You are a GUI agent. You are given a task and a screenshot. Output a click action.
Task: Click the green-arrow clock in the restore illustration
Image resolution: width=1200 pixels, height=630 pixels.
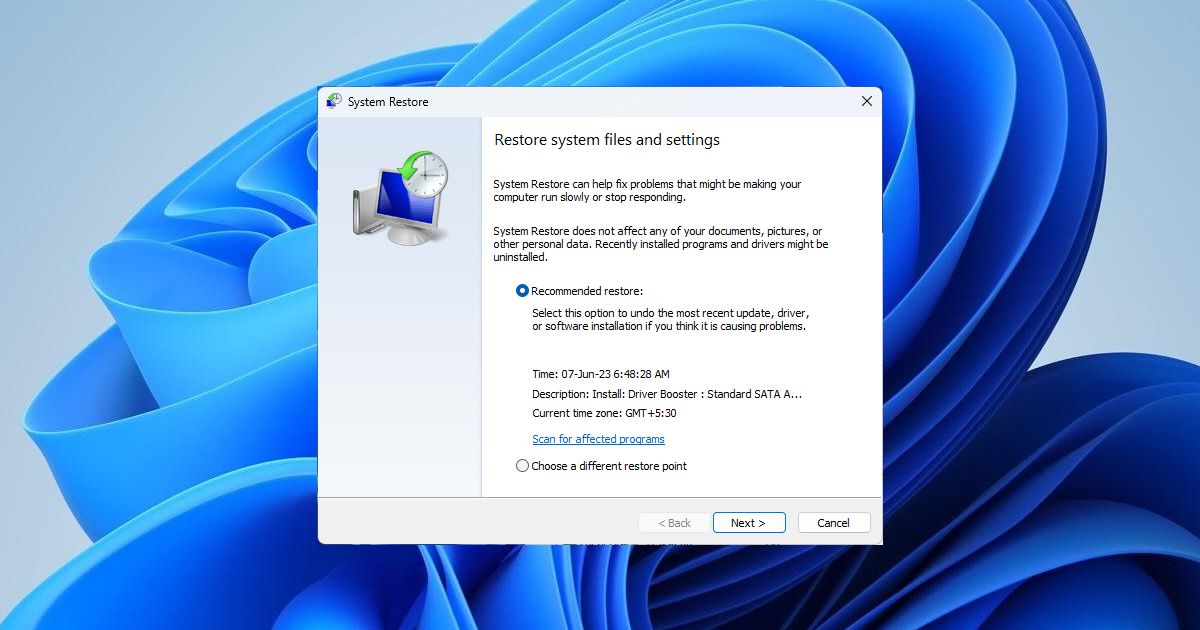[424, 174]
